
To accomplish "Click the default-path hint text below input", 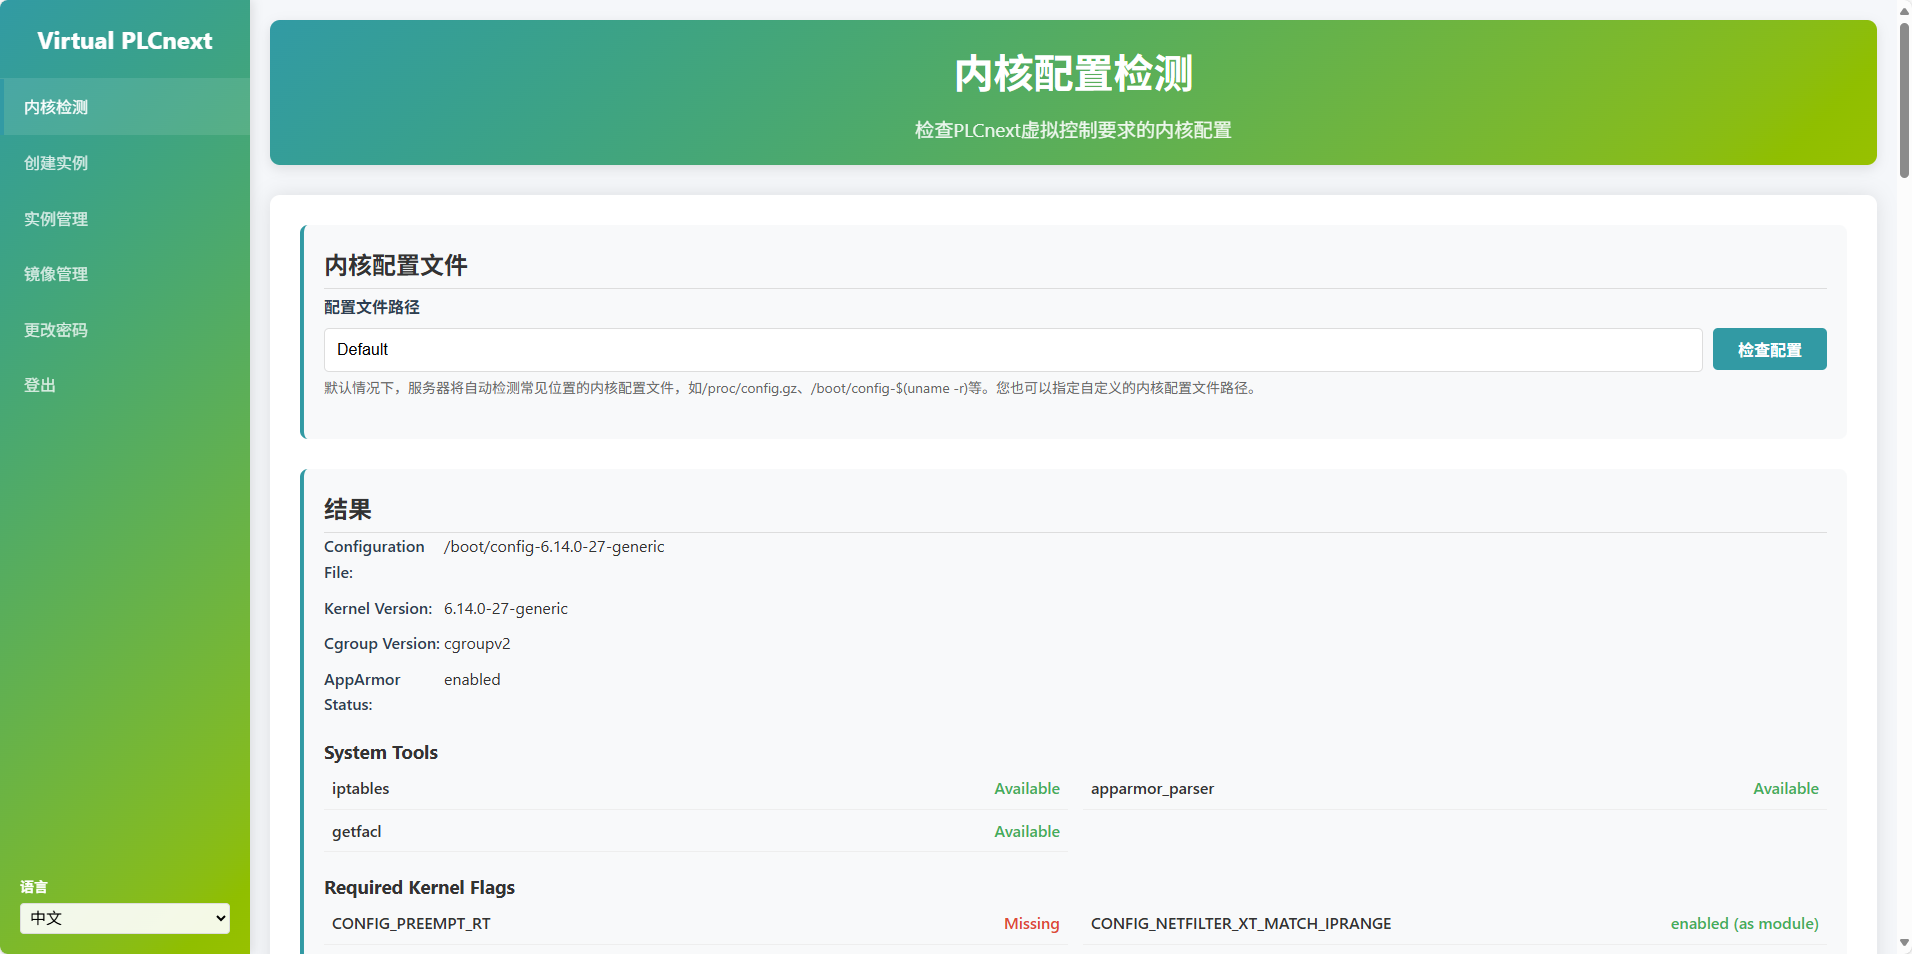I will click(x=792, y=388).
